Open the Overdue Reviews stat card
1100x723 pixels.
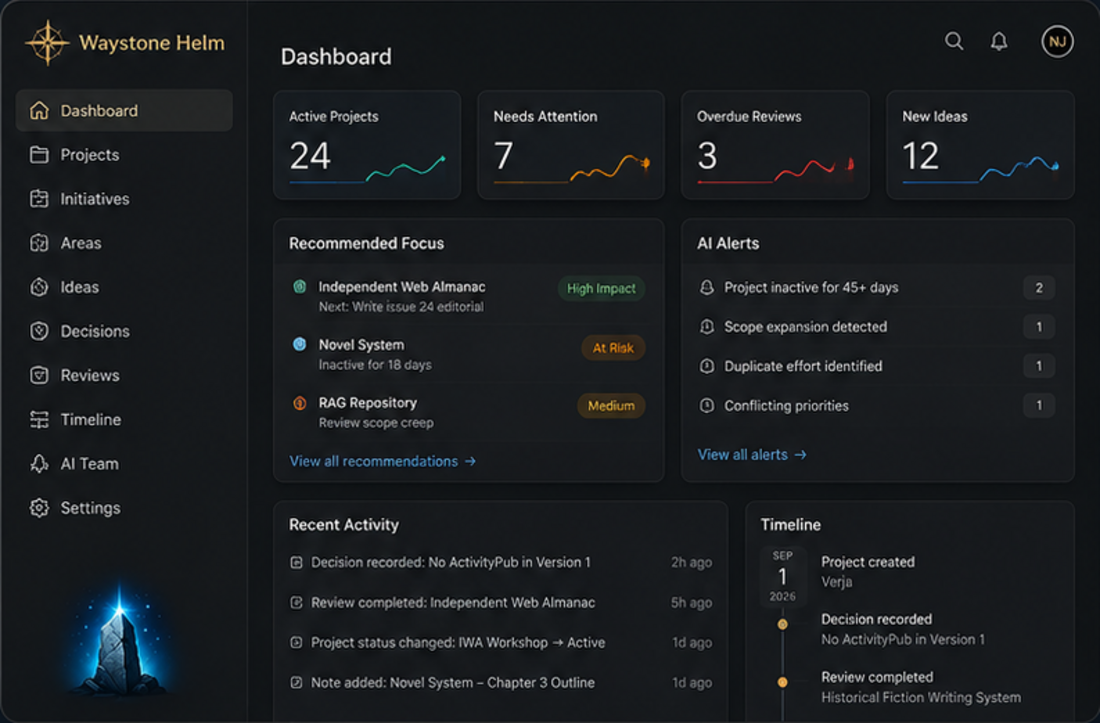click(775, 145)
